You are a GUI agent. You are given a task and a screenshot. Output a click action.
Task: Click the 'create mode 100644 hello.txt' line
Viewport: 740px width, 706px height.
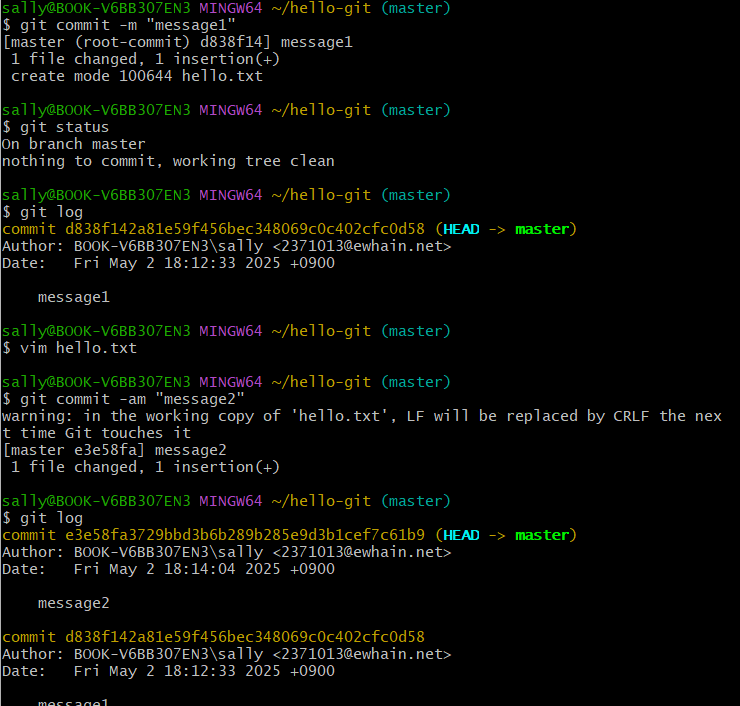pos(137,76)
